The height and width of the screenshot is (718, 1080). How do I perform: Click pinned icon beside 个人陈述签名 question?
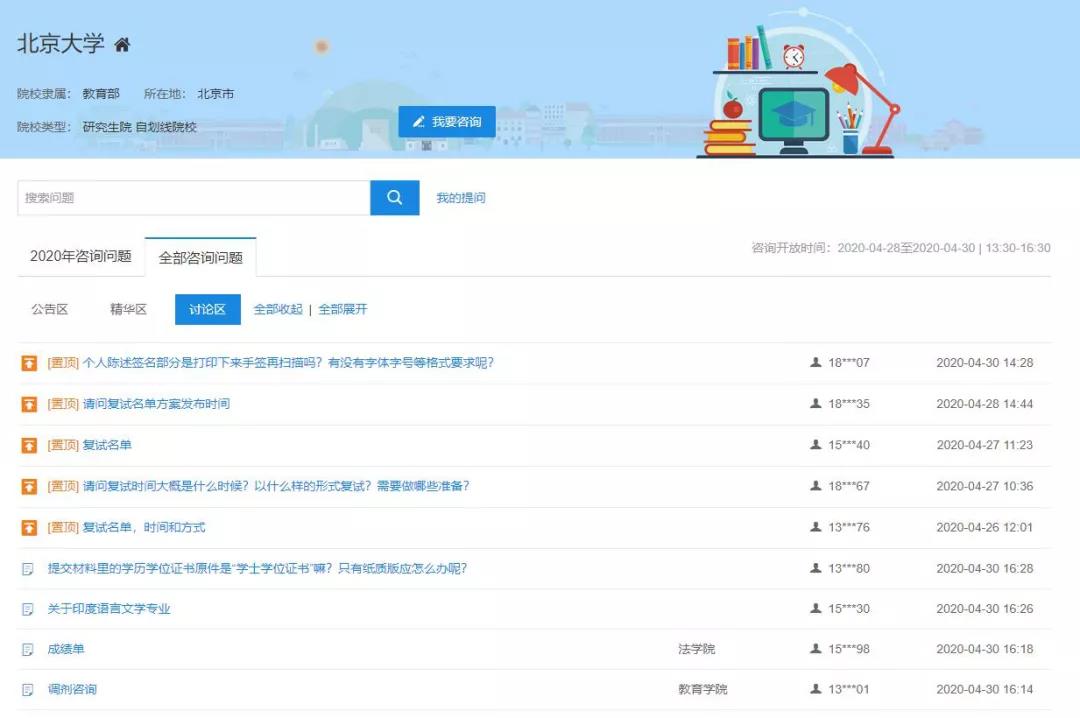[29, 363]
